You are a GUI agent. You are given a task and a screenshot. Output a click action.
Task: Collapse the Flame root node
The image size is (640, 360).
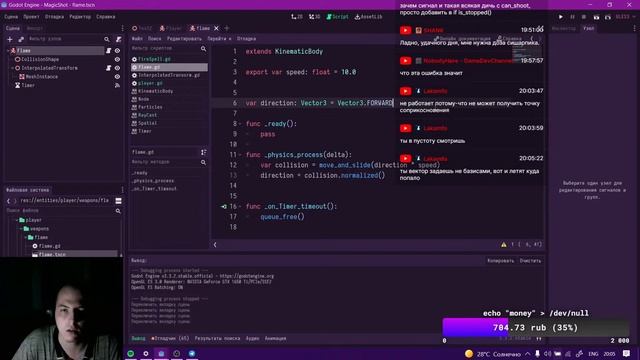click(x=8, y=51)
